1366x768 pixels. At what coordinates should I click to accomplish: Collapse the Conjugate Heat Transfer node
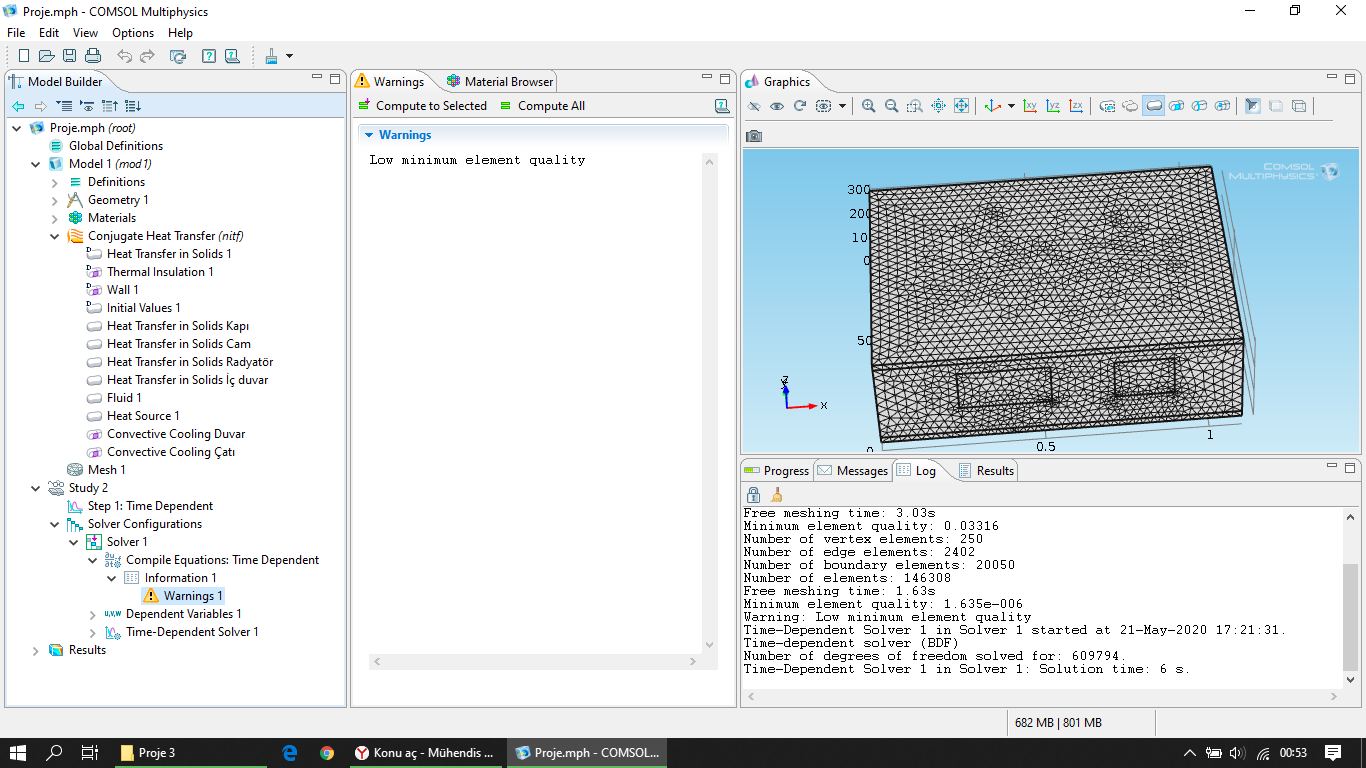click(x=55, y=236)
